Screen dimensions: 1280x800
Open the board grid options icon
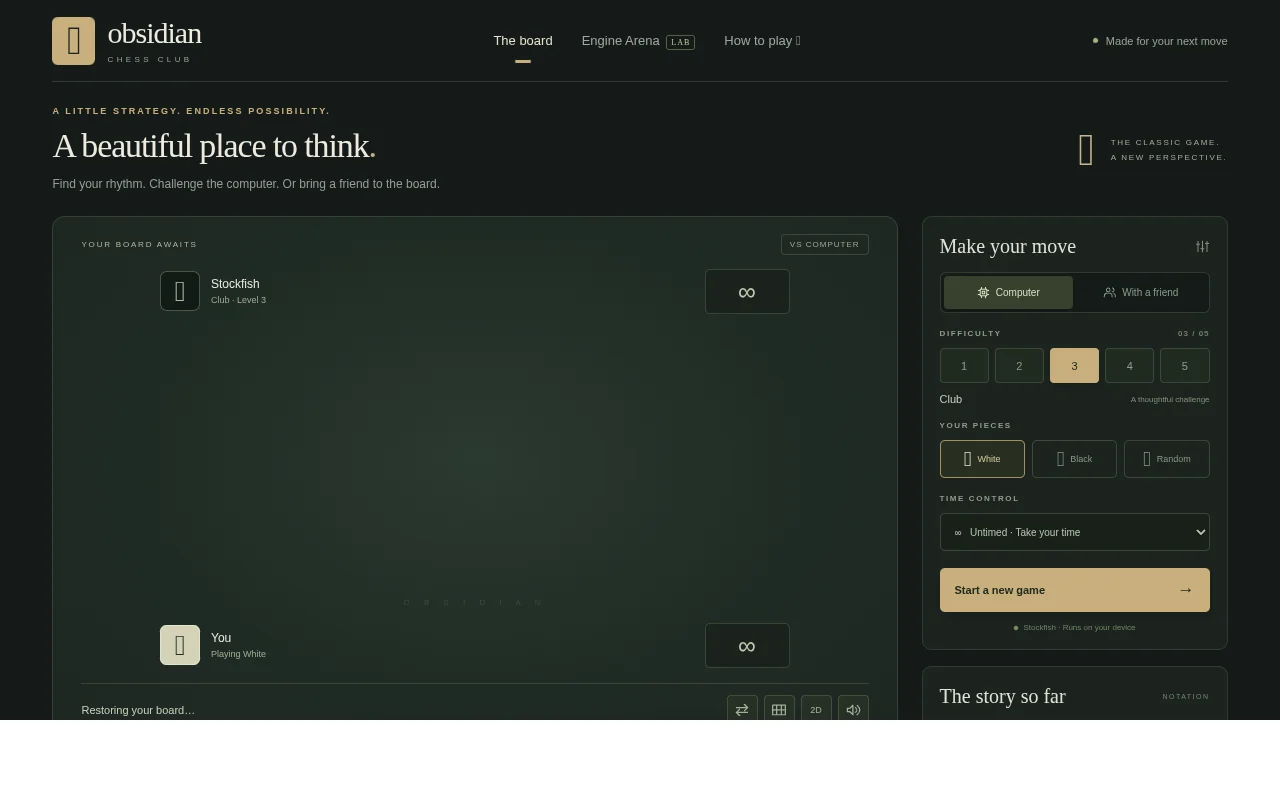[779, 709]
